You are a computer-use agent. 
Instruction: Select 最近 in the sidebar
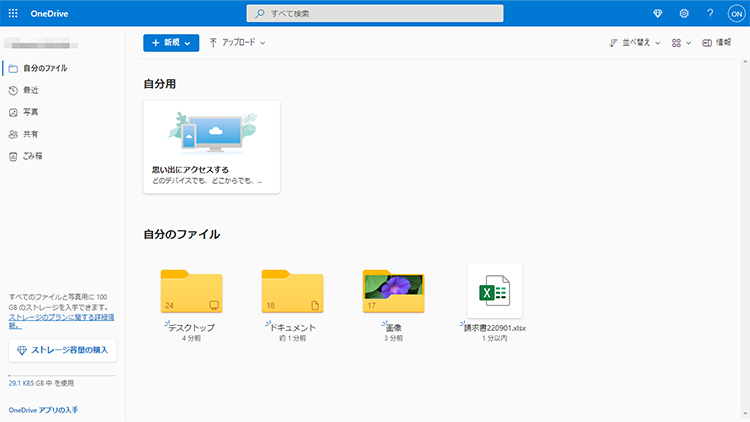point(31,90)
